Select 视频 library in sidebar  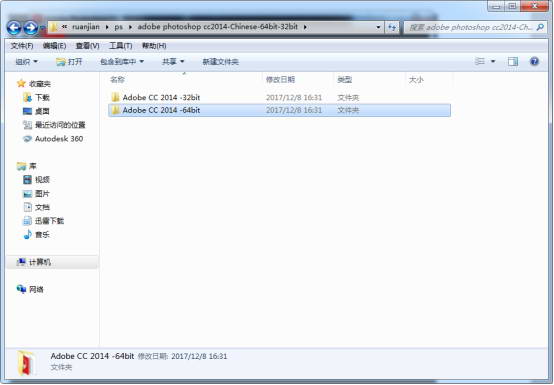coord(42,179)
